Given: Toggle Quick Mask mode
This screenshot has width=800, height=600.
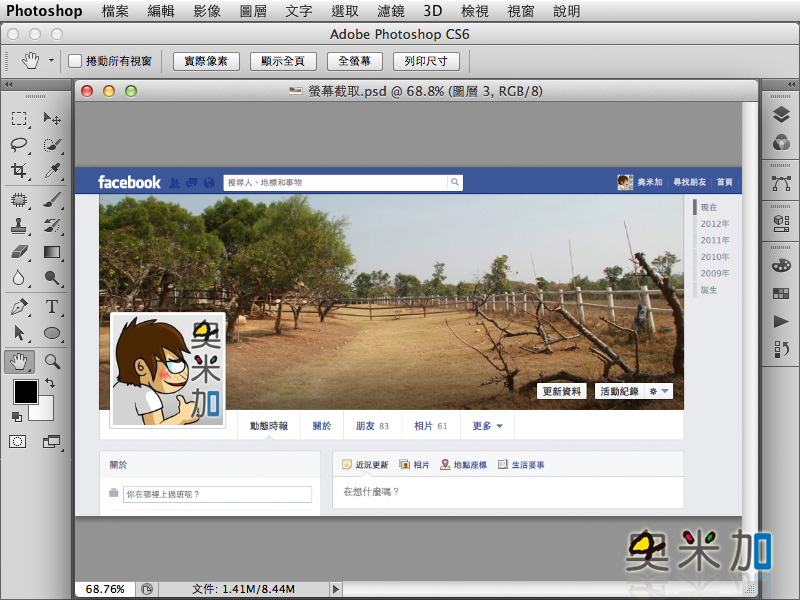Looking at the screenshot, I should (17, 441).
